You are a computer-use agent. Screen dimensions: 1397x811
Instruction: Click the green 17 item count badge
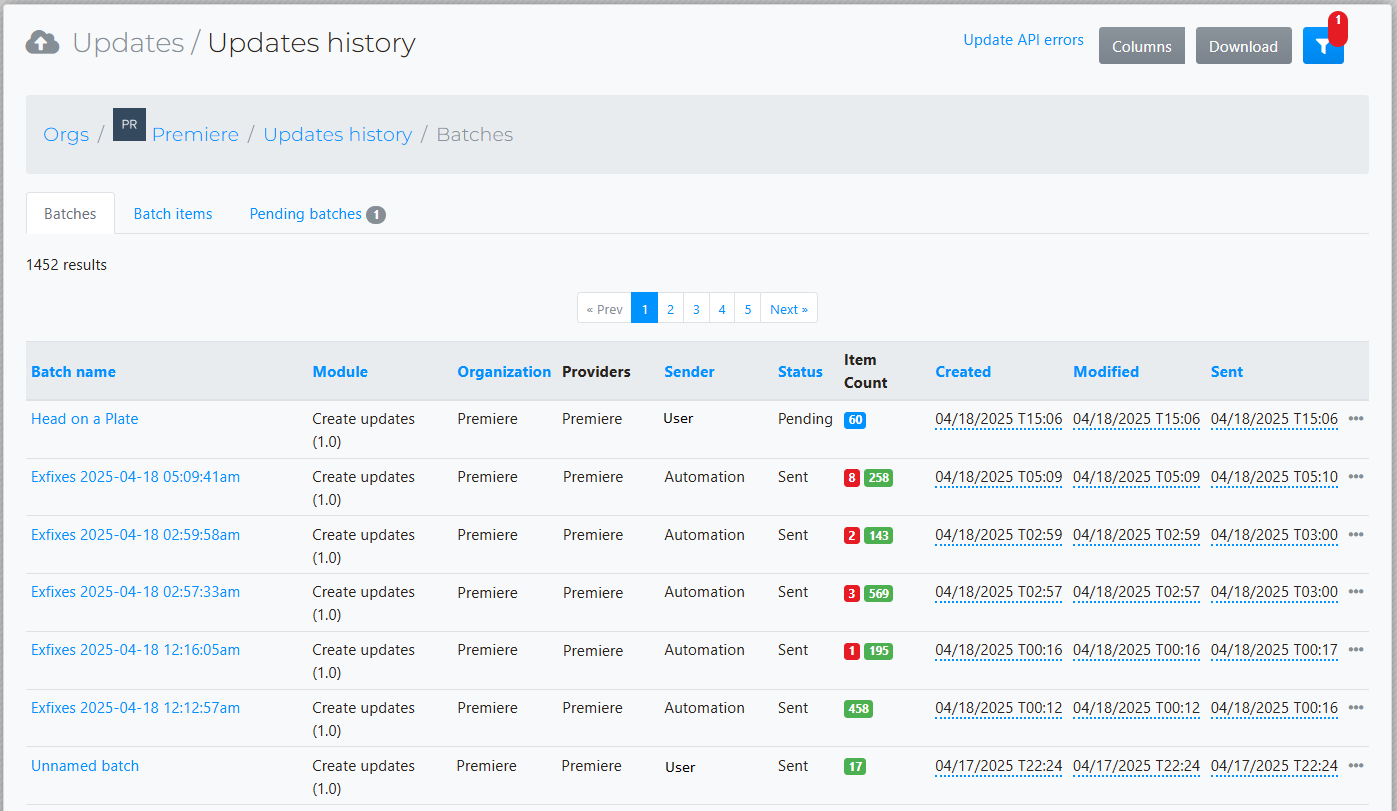pos(855,767)
